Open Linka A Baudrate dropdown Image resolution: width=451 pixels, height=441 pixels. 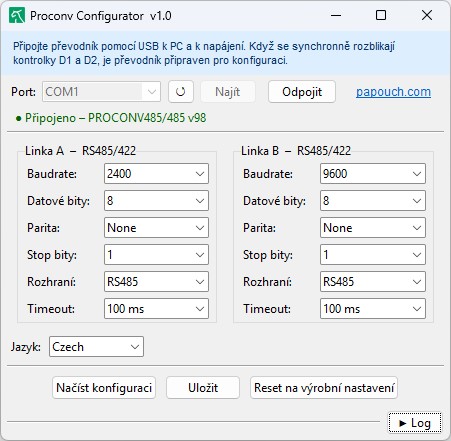pos(156,174)
